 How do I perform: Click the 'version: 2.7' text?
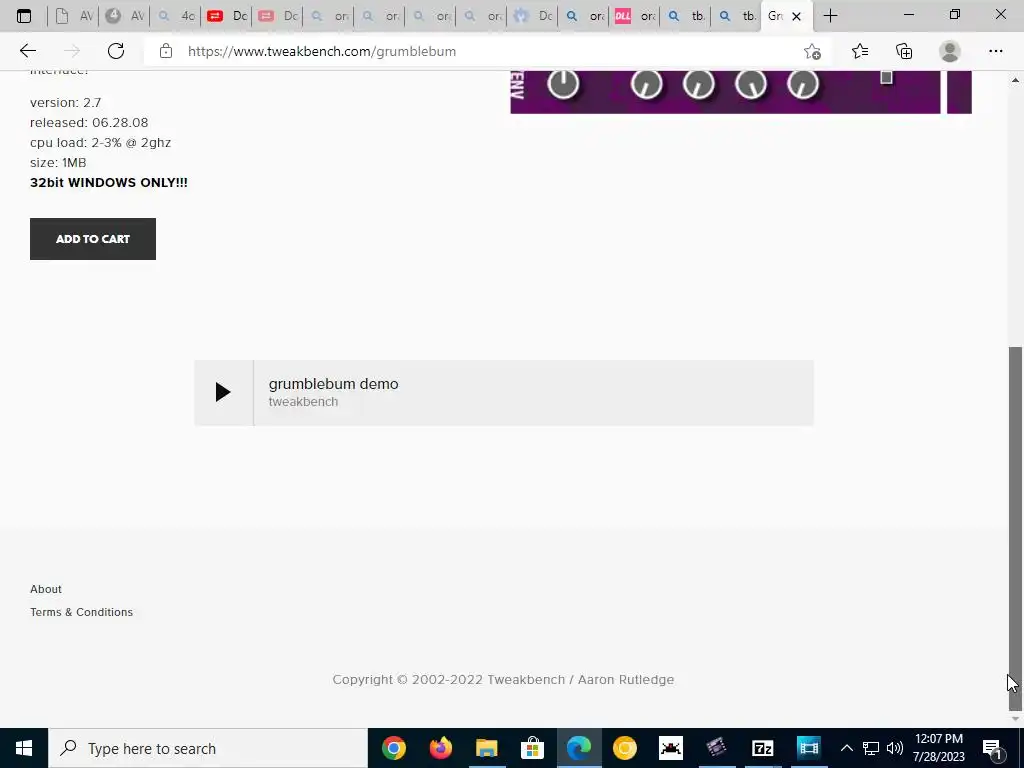pos(65,103)
